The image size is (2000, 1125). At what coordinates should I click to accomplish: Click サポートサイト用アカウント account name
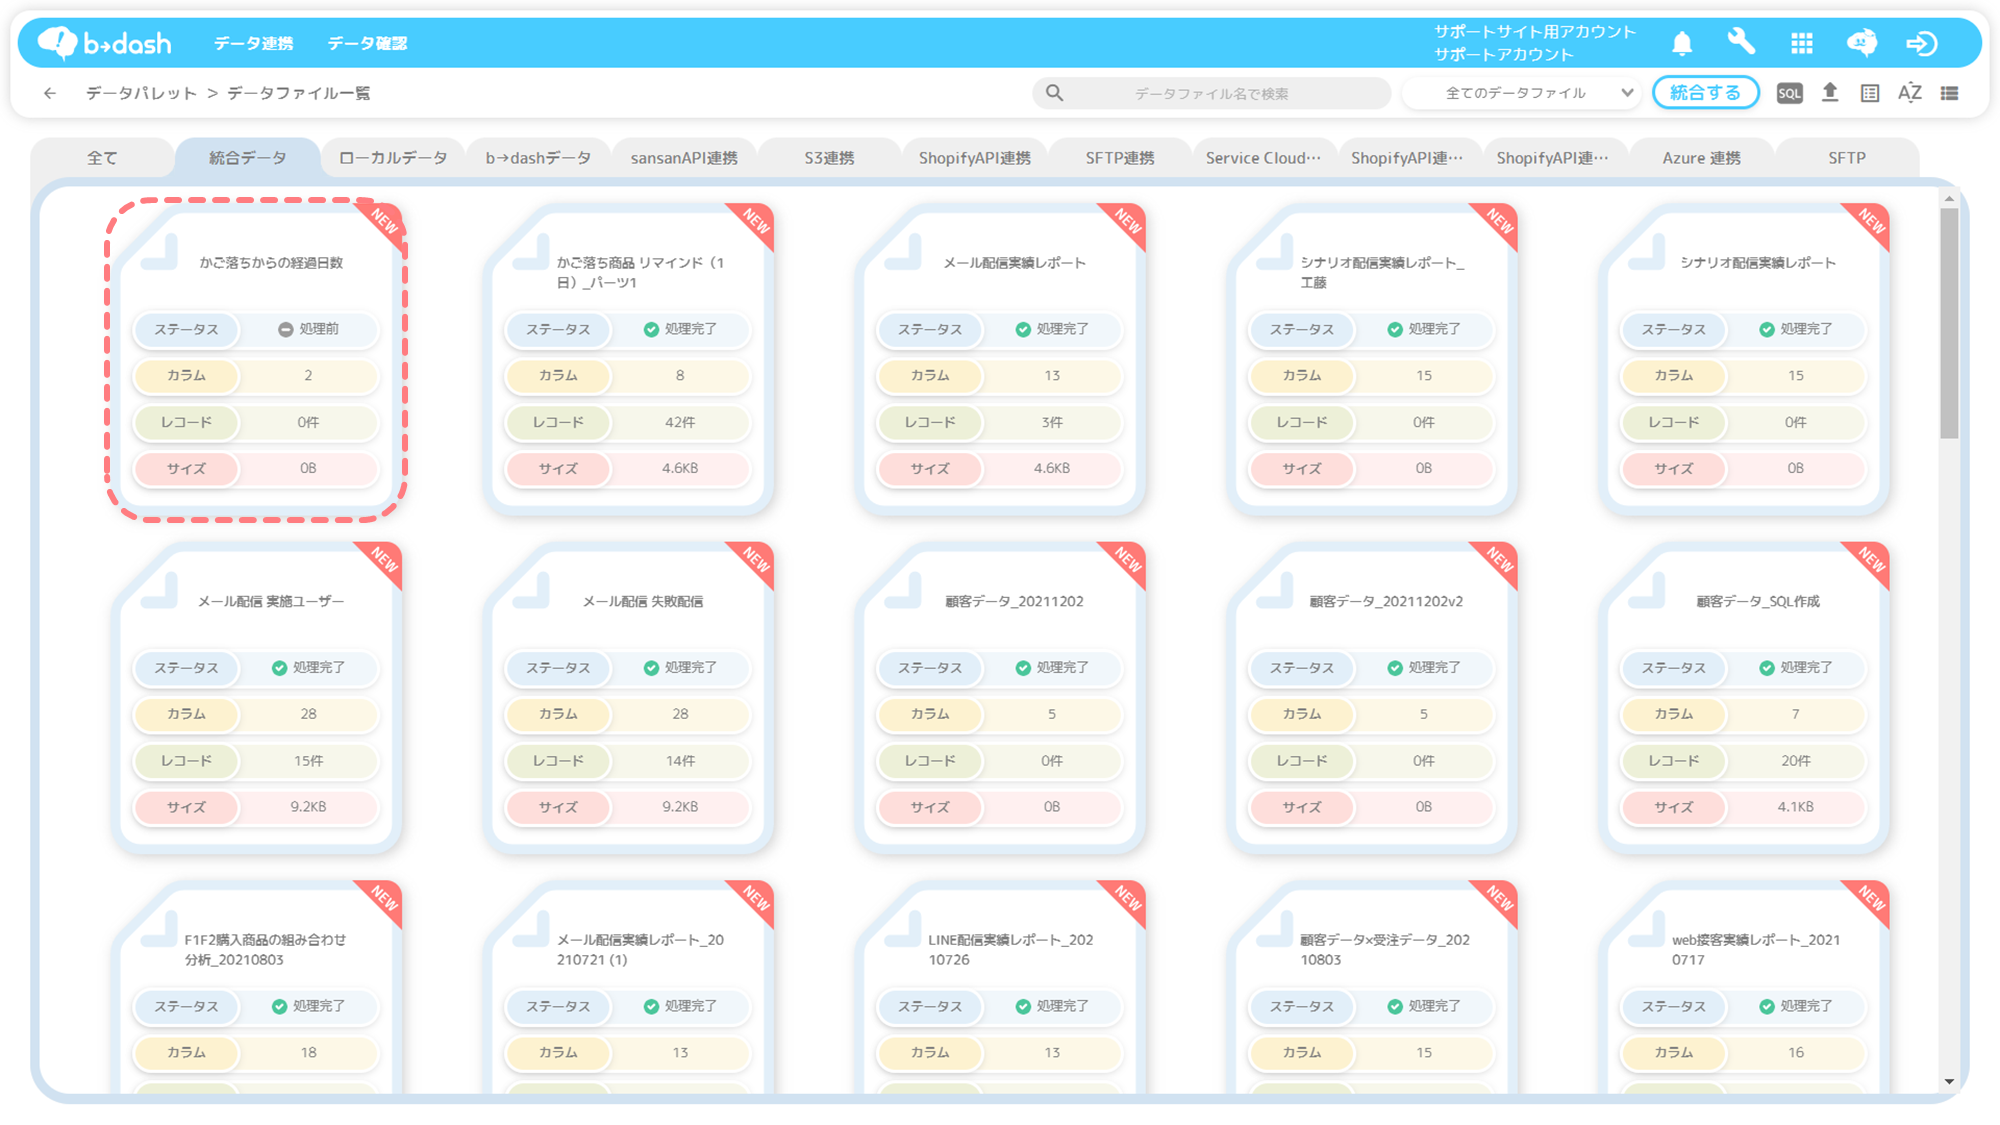[1534, 32]
